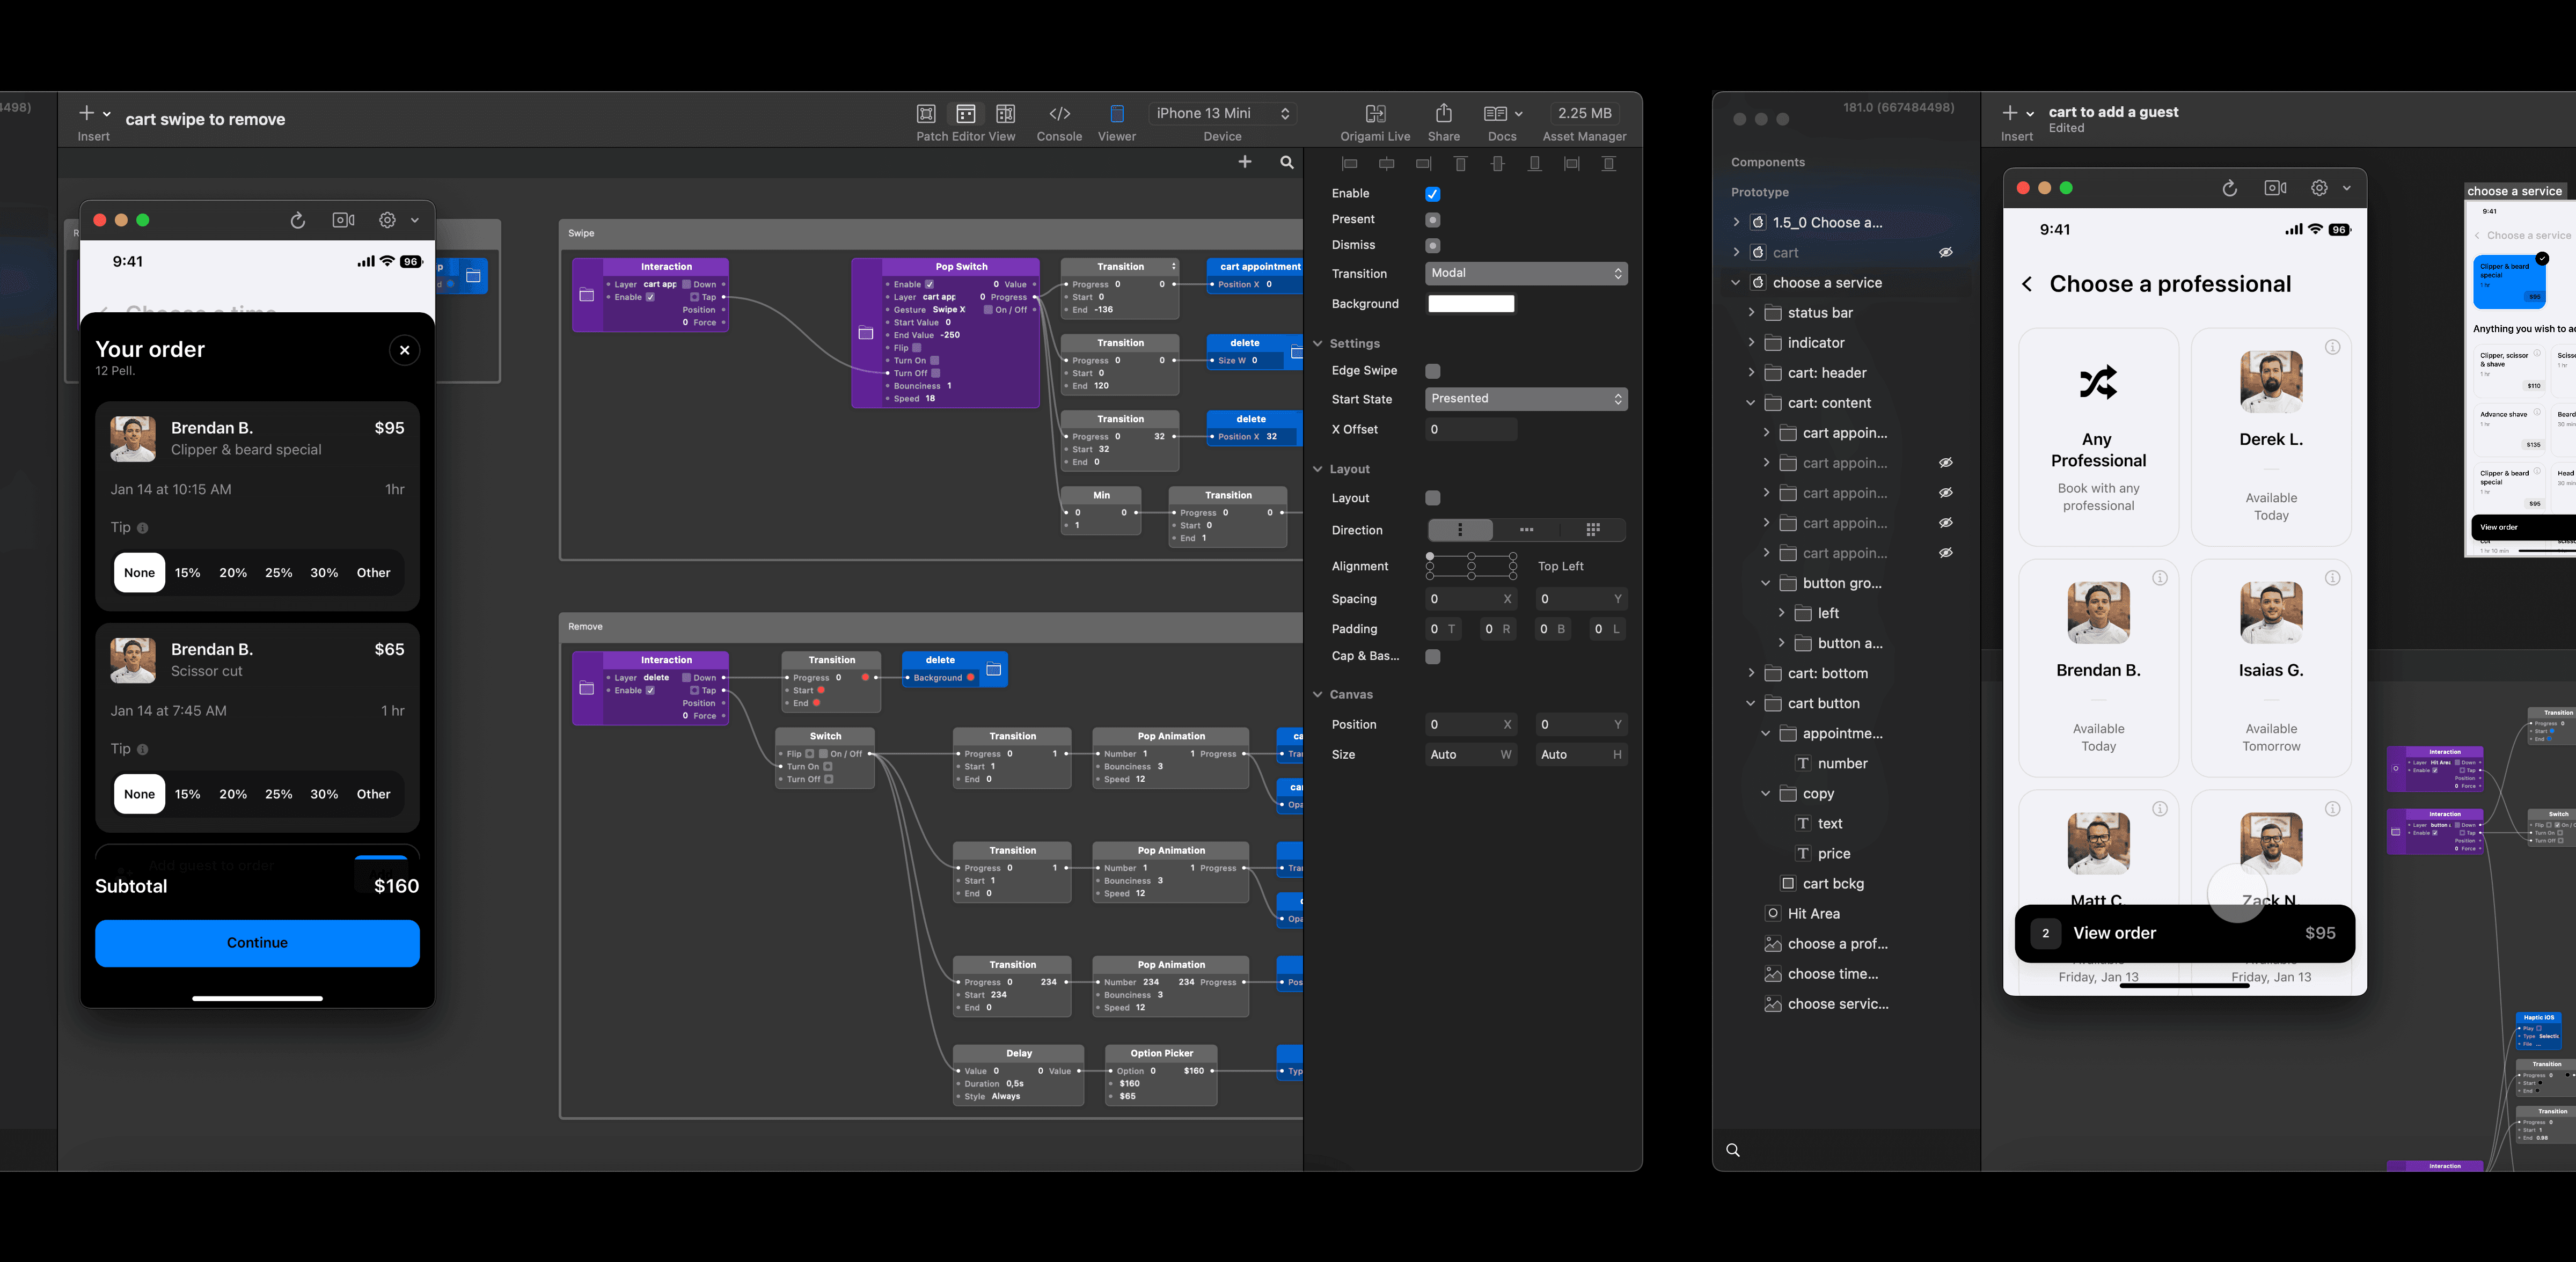Enable the Edge Swipe checkbox
The width and height of the screenshot is (2576, 1262).
(1432, 371)
